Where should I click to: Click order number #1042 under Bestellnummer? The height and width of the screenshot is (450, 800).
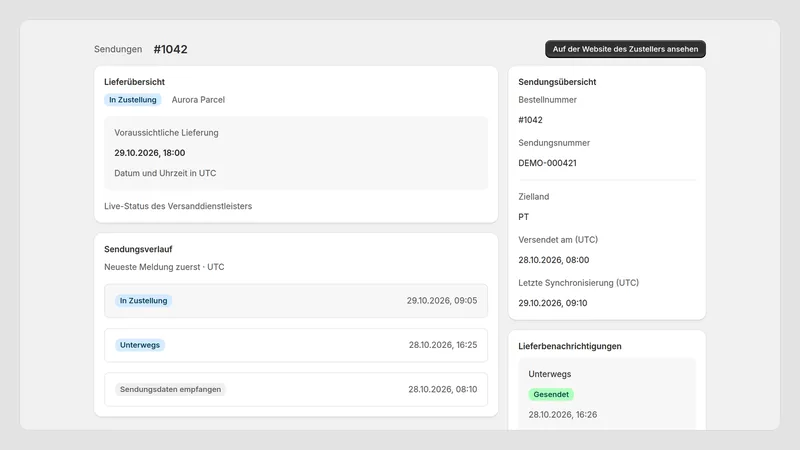pos(530,120)
